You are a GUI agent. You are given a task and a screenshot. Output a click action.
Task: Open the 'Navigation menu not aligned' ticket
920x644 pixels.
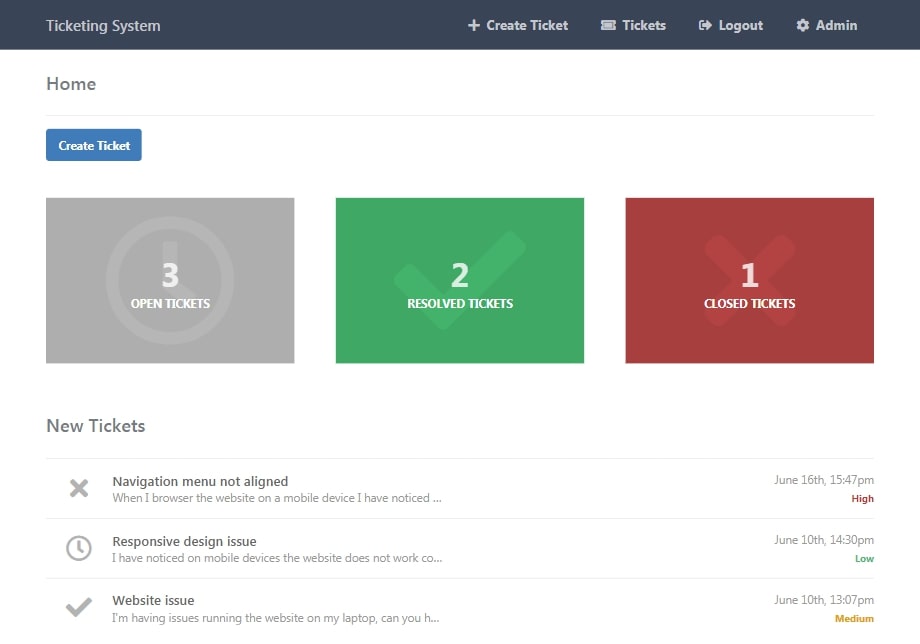(x=200, y=481)
